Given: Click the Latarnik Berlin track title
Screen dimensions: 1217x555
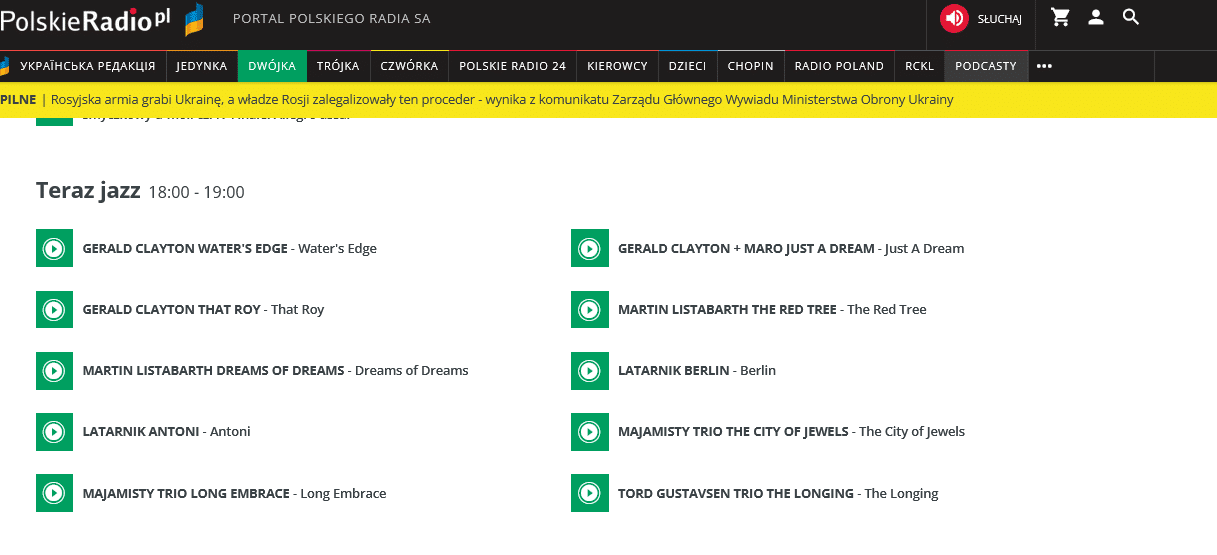Looking at the screenshot, I should click(x=697, y=370).
